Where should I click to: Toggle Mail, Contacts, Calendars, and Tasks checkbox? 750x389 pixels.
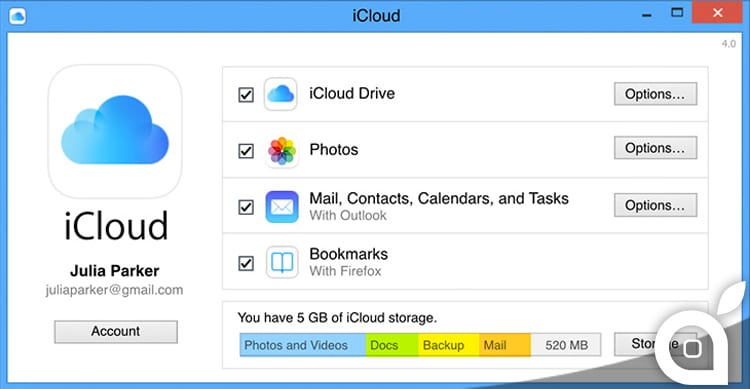coord(246,207)
